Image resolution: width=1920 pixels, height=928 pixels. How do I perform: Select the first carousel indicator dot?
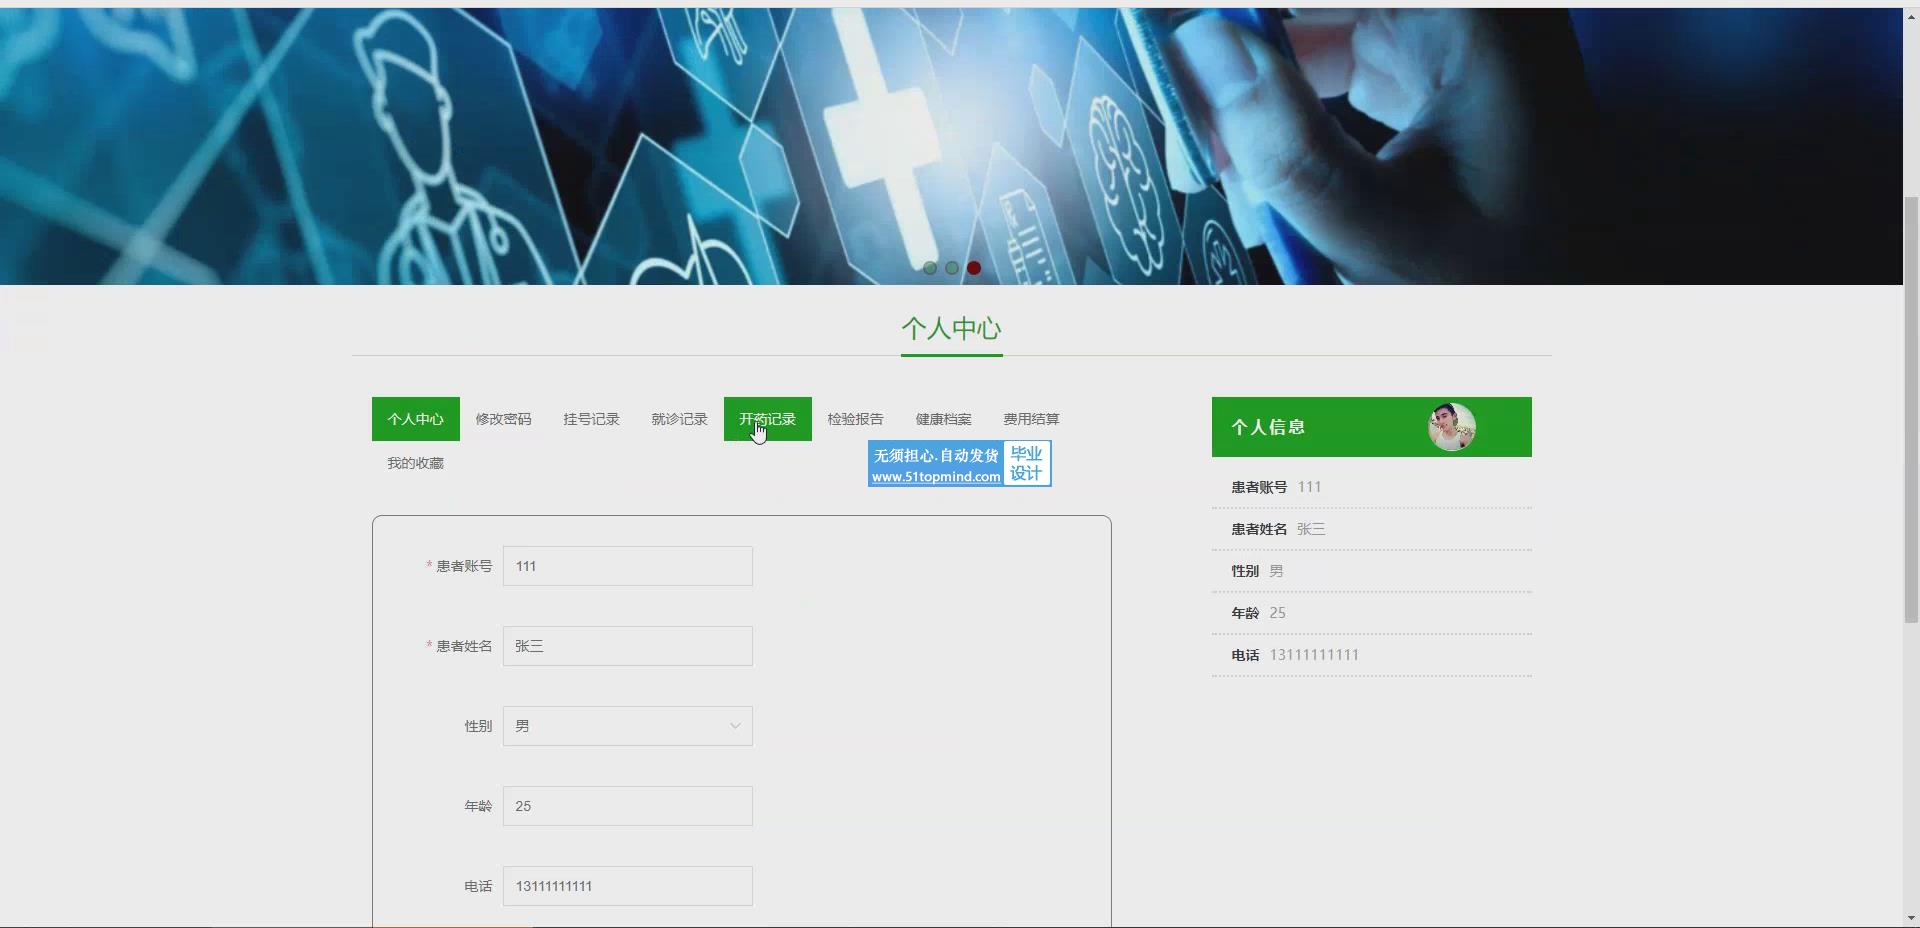pyautogui.click(x=930, y=268)
